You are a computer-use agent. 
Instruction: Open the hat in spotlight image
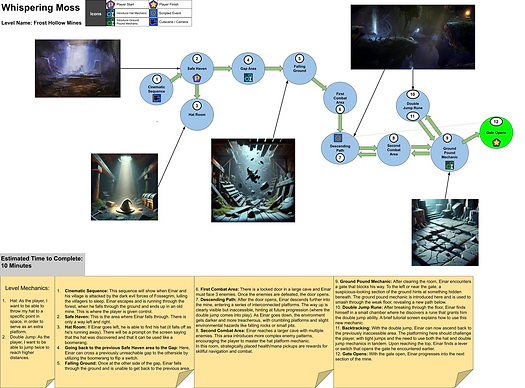124,187
